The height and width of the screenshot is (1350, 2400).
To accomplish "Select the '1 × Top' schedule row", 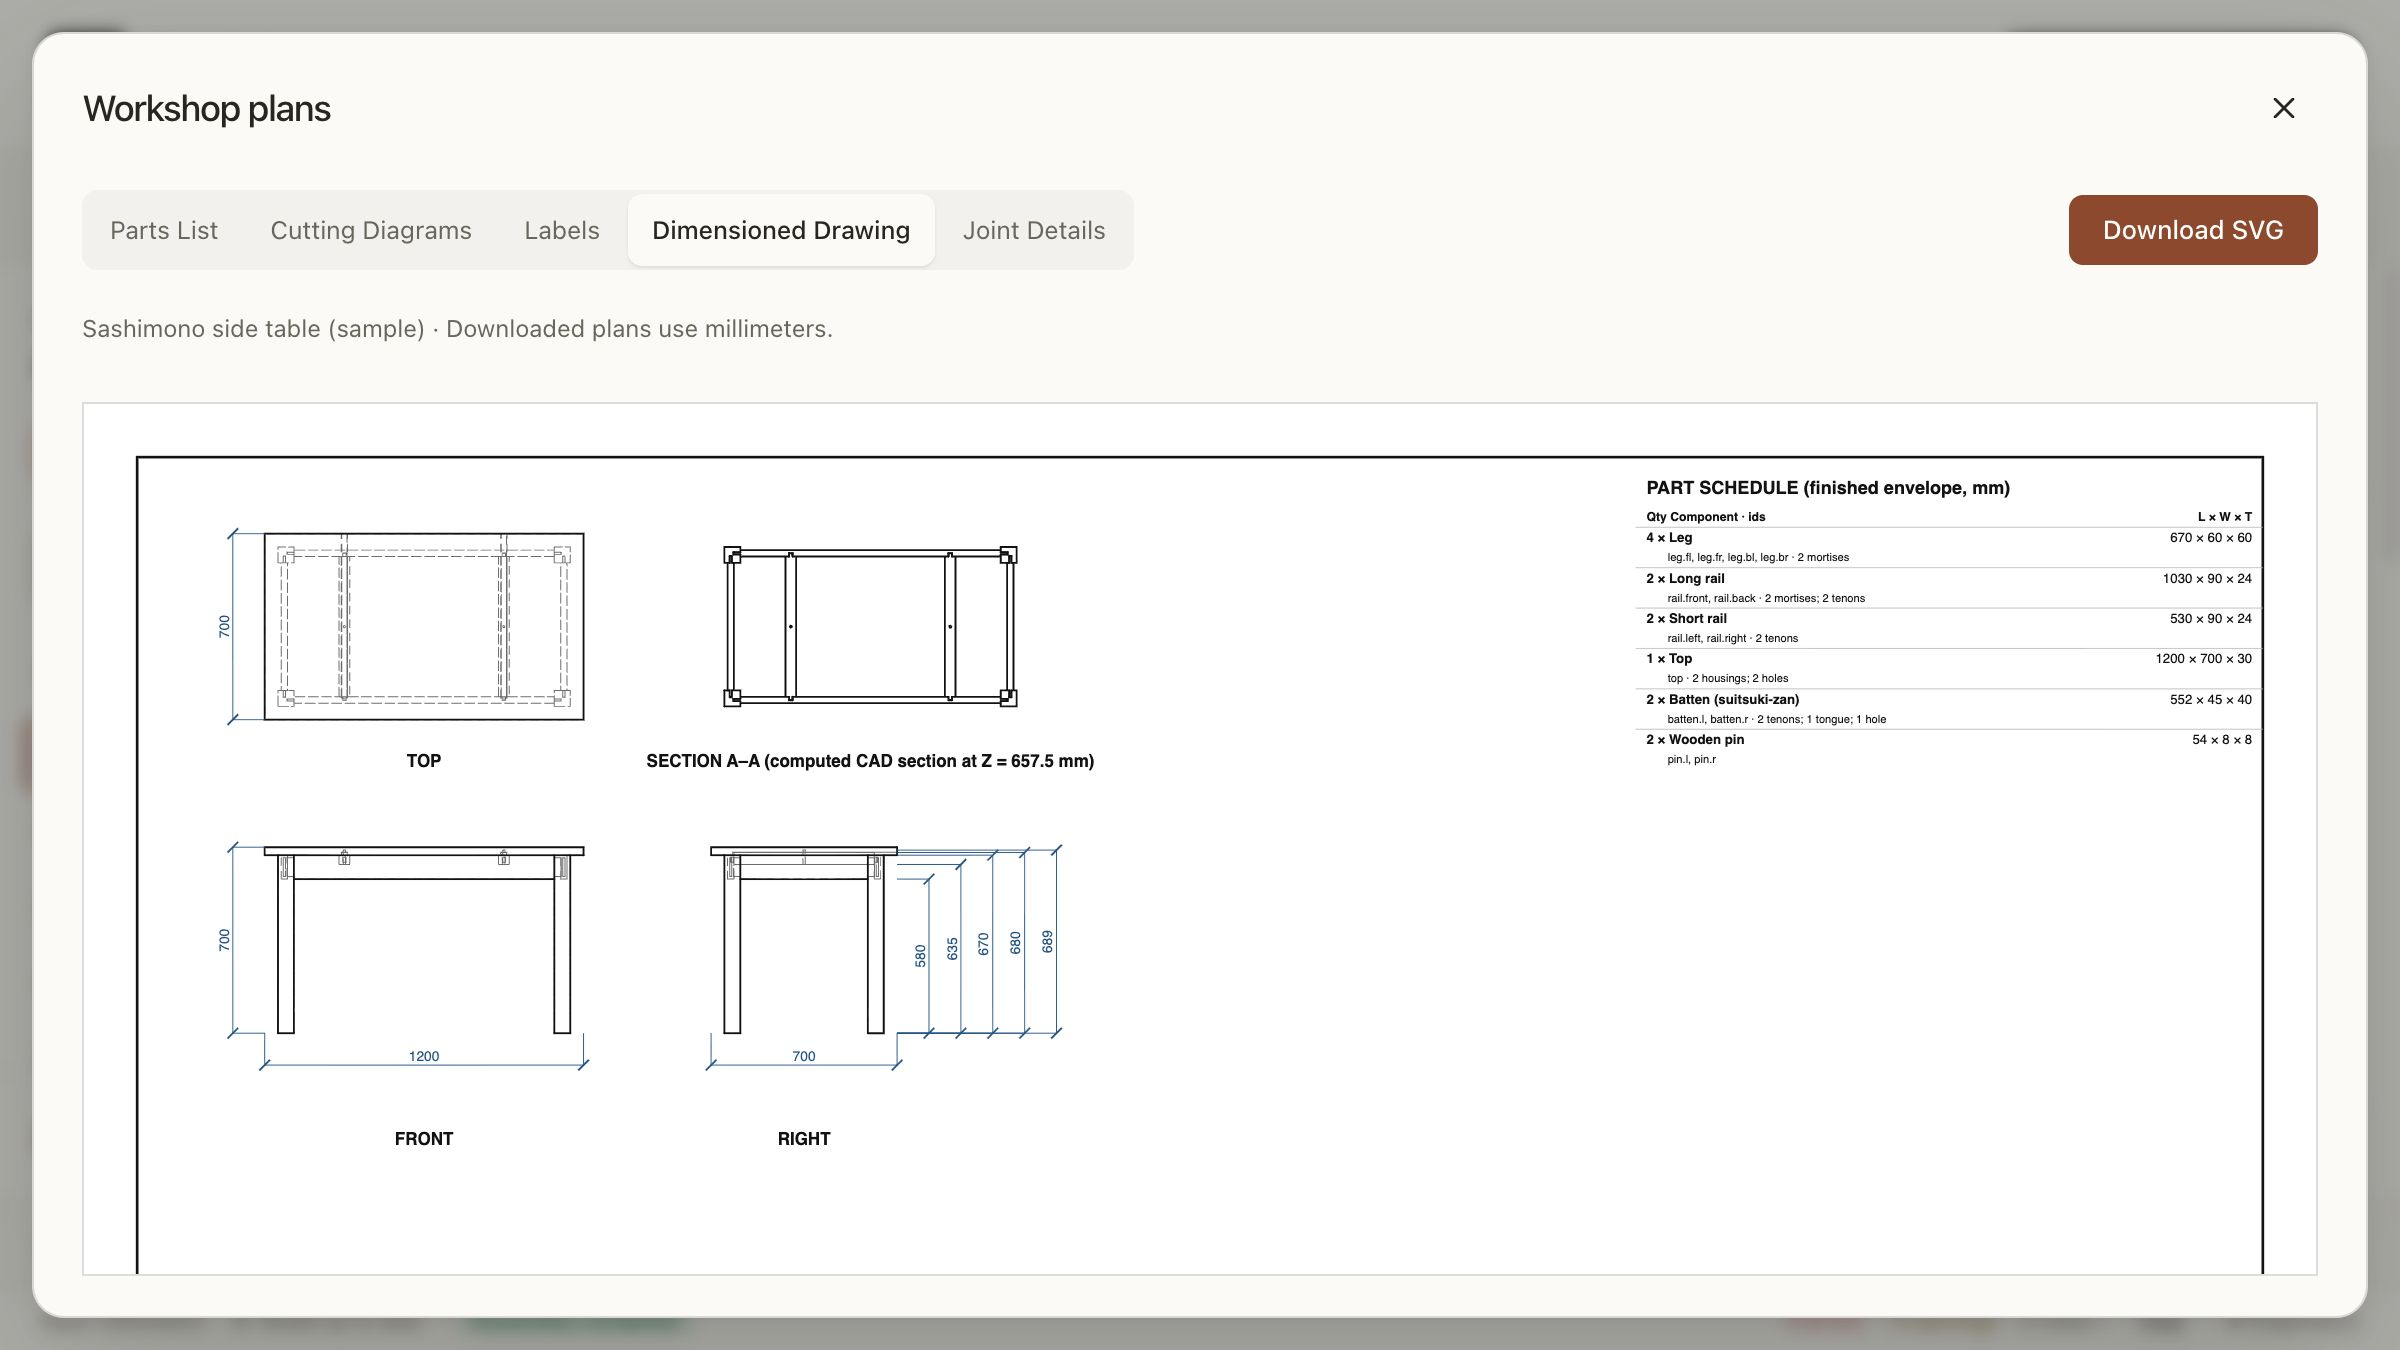I will coord(1949,668).
